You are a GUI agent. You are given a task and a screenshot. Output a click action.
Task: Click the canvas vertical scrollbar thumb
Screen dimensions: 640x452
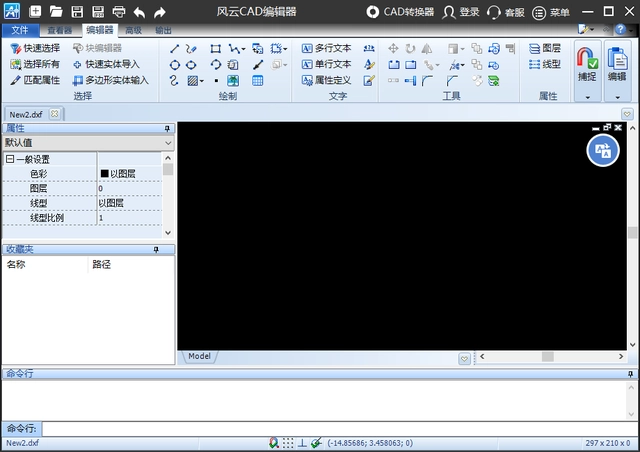point(633,233)
